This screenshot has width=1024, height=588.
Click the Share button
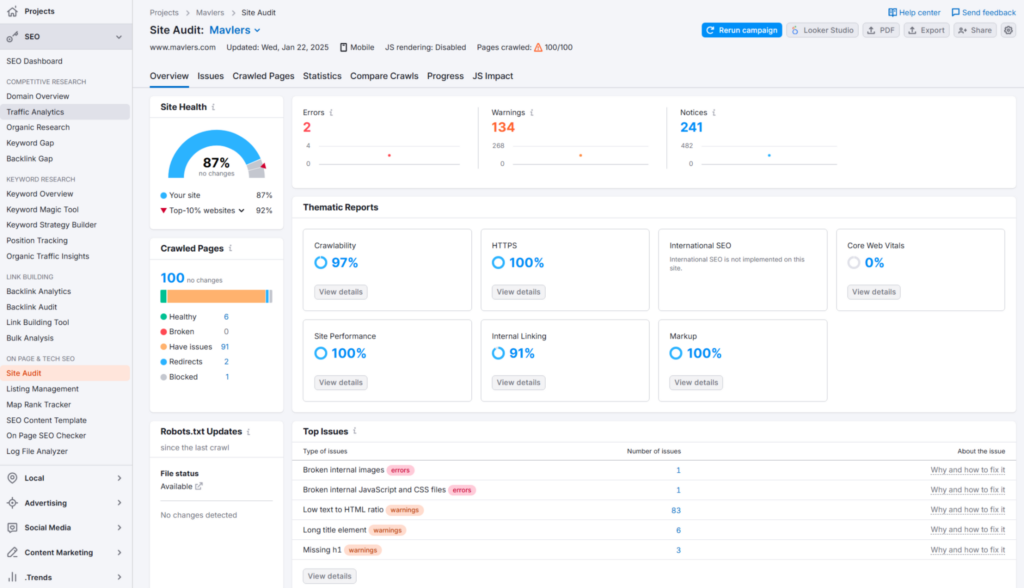tap(974, 30)
